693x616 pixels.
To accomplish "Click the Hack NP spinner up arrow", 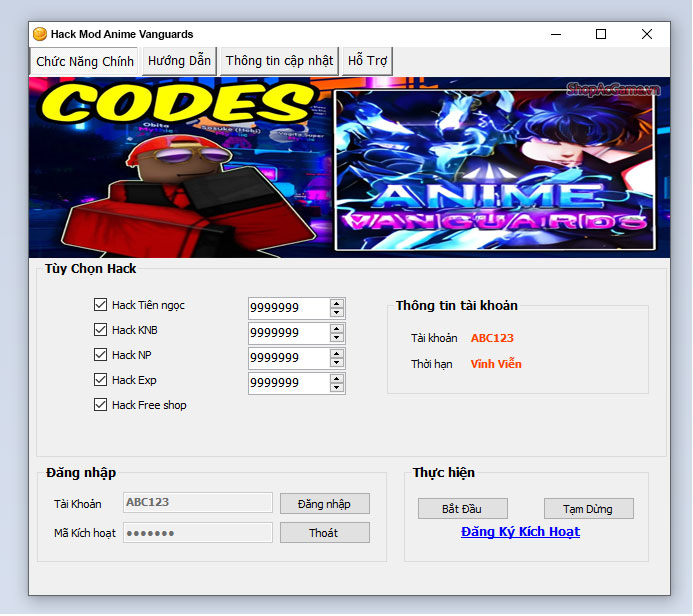I will click(337, 354).
